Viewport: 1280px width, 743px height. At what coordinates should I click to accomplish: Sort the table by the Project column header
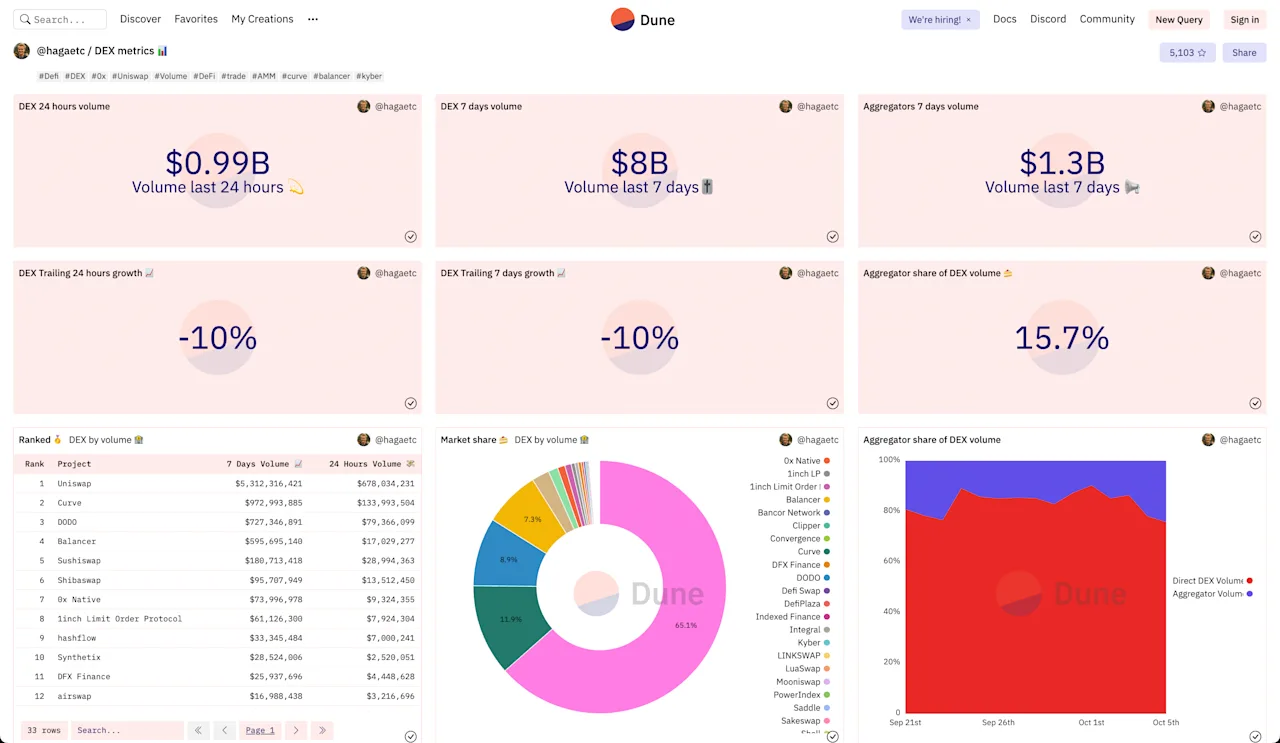pyautogui.click(x=74, y=464)
